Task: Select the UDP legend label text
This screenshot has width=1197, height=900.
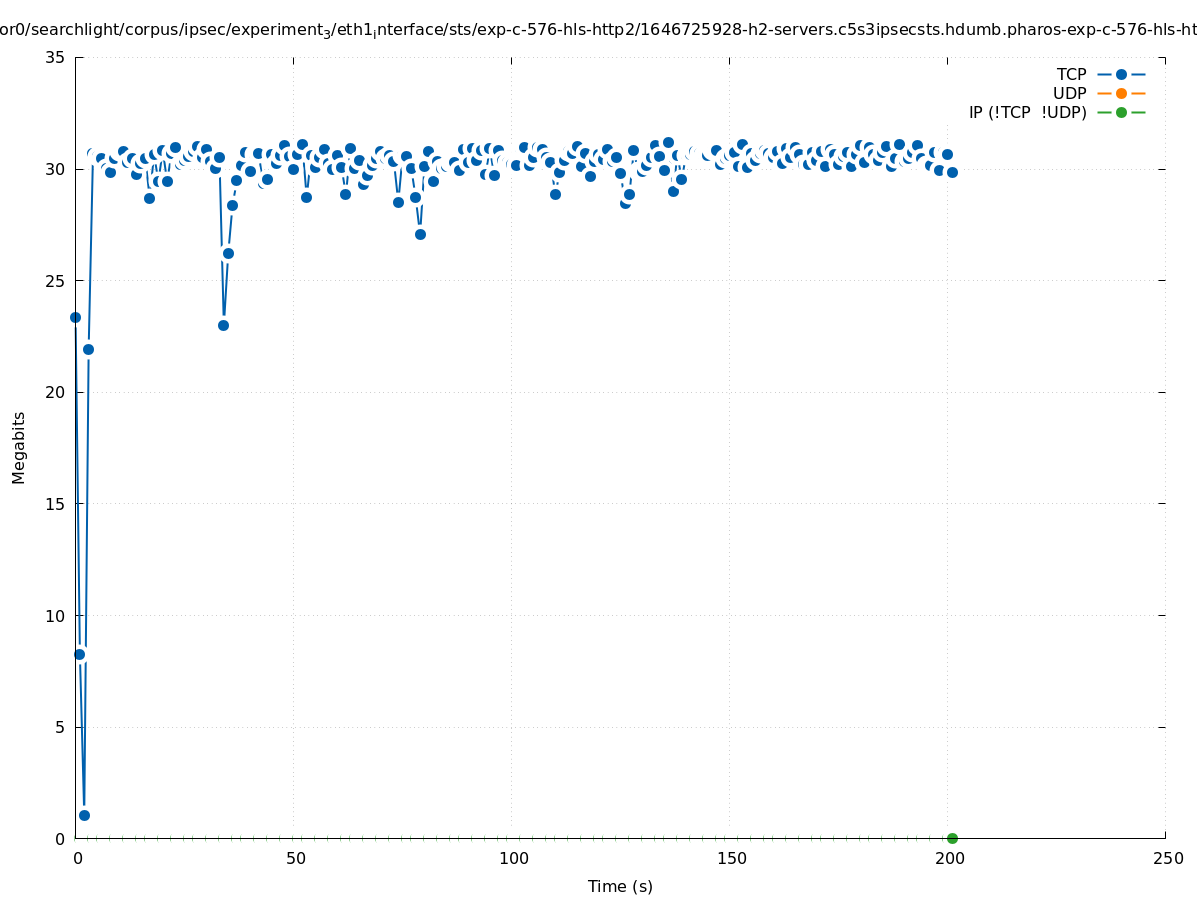Action: click(1069, 93)
